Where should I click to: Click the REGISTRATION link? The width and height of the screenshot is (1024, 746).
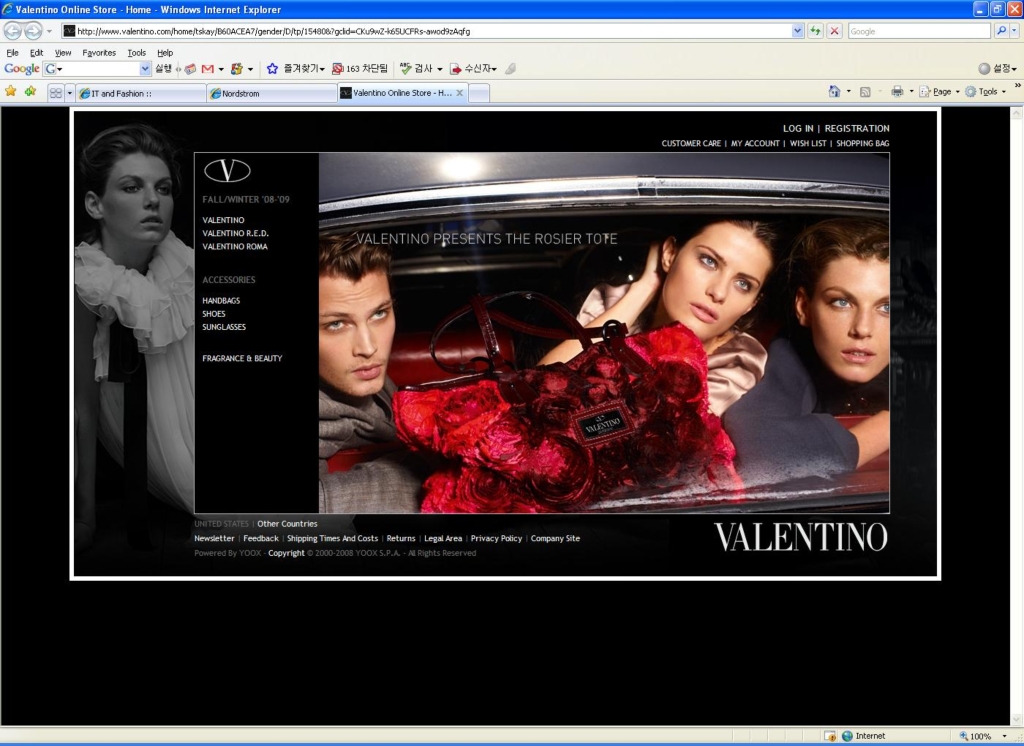coord(857,129)
